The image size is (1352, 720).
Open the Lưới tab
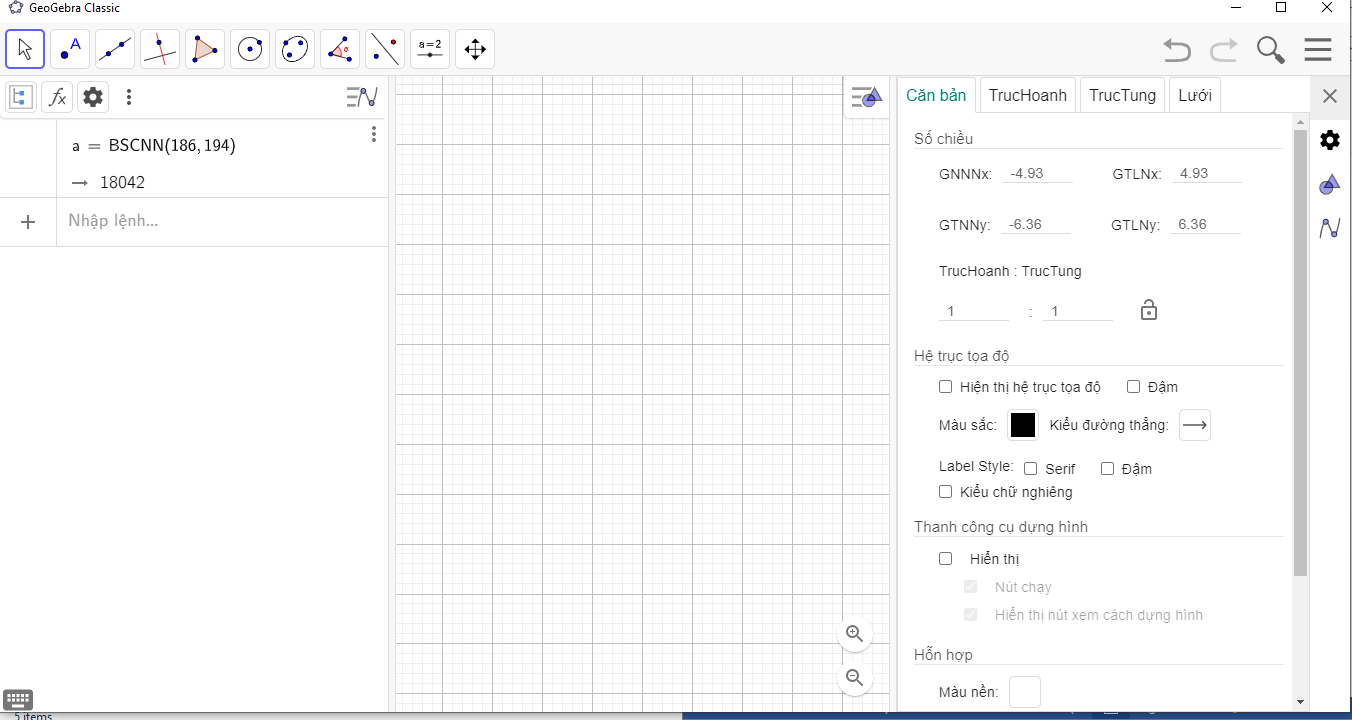tap(1194, 96)
